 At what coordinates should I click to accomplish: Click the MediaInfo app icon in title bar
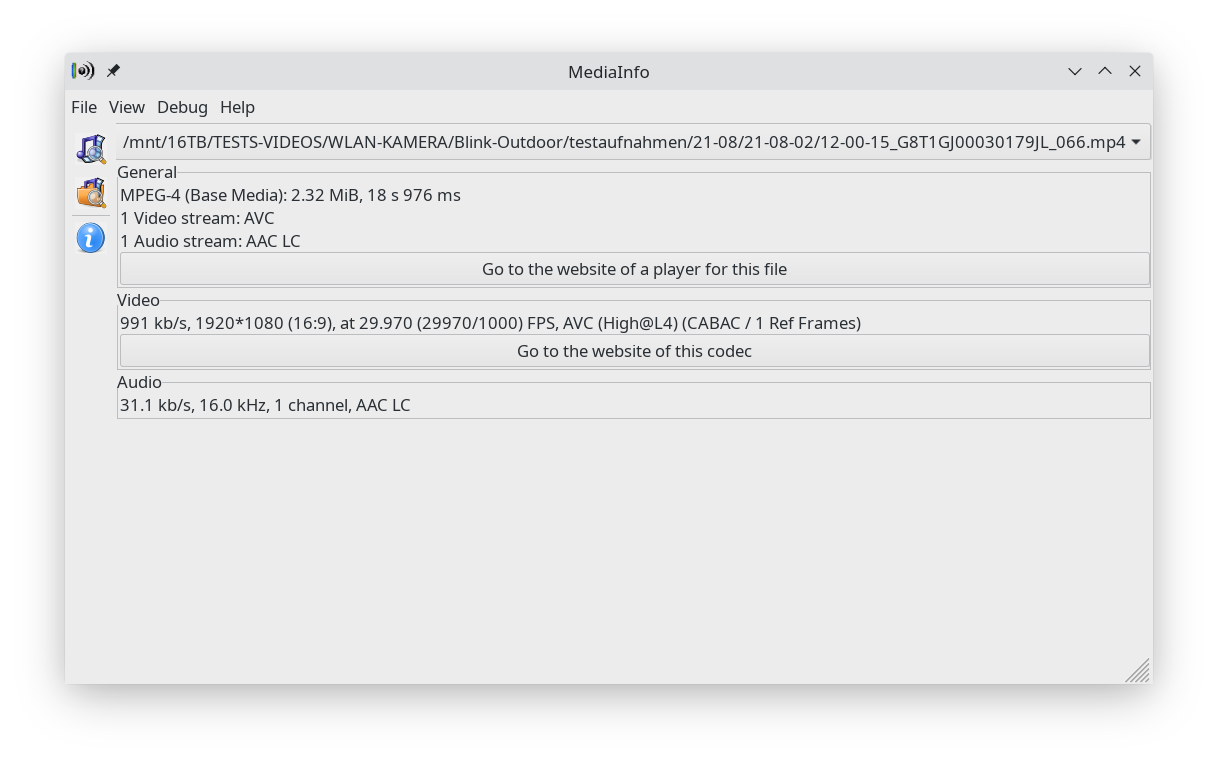(x=83, y=71)
